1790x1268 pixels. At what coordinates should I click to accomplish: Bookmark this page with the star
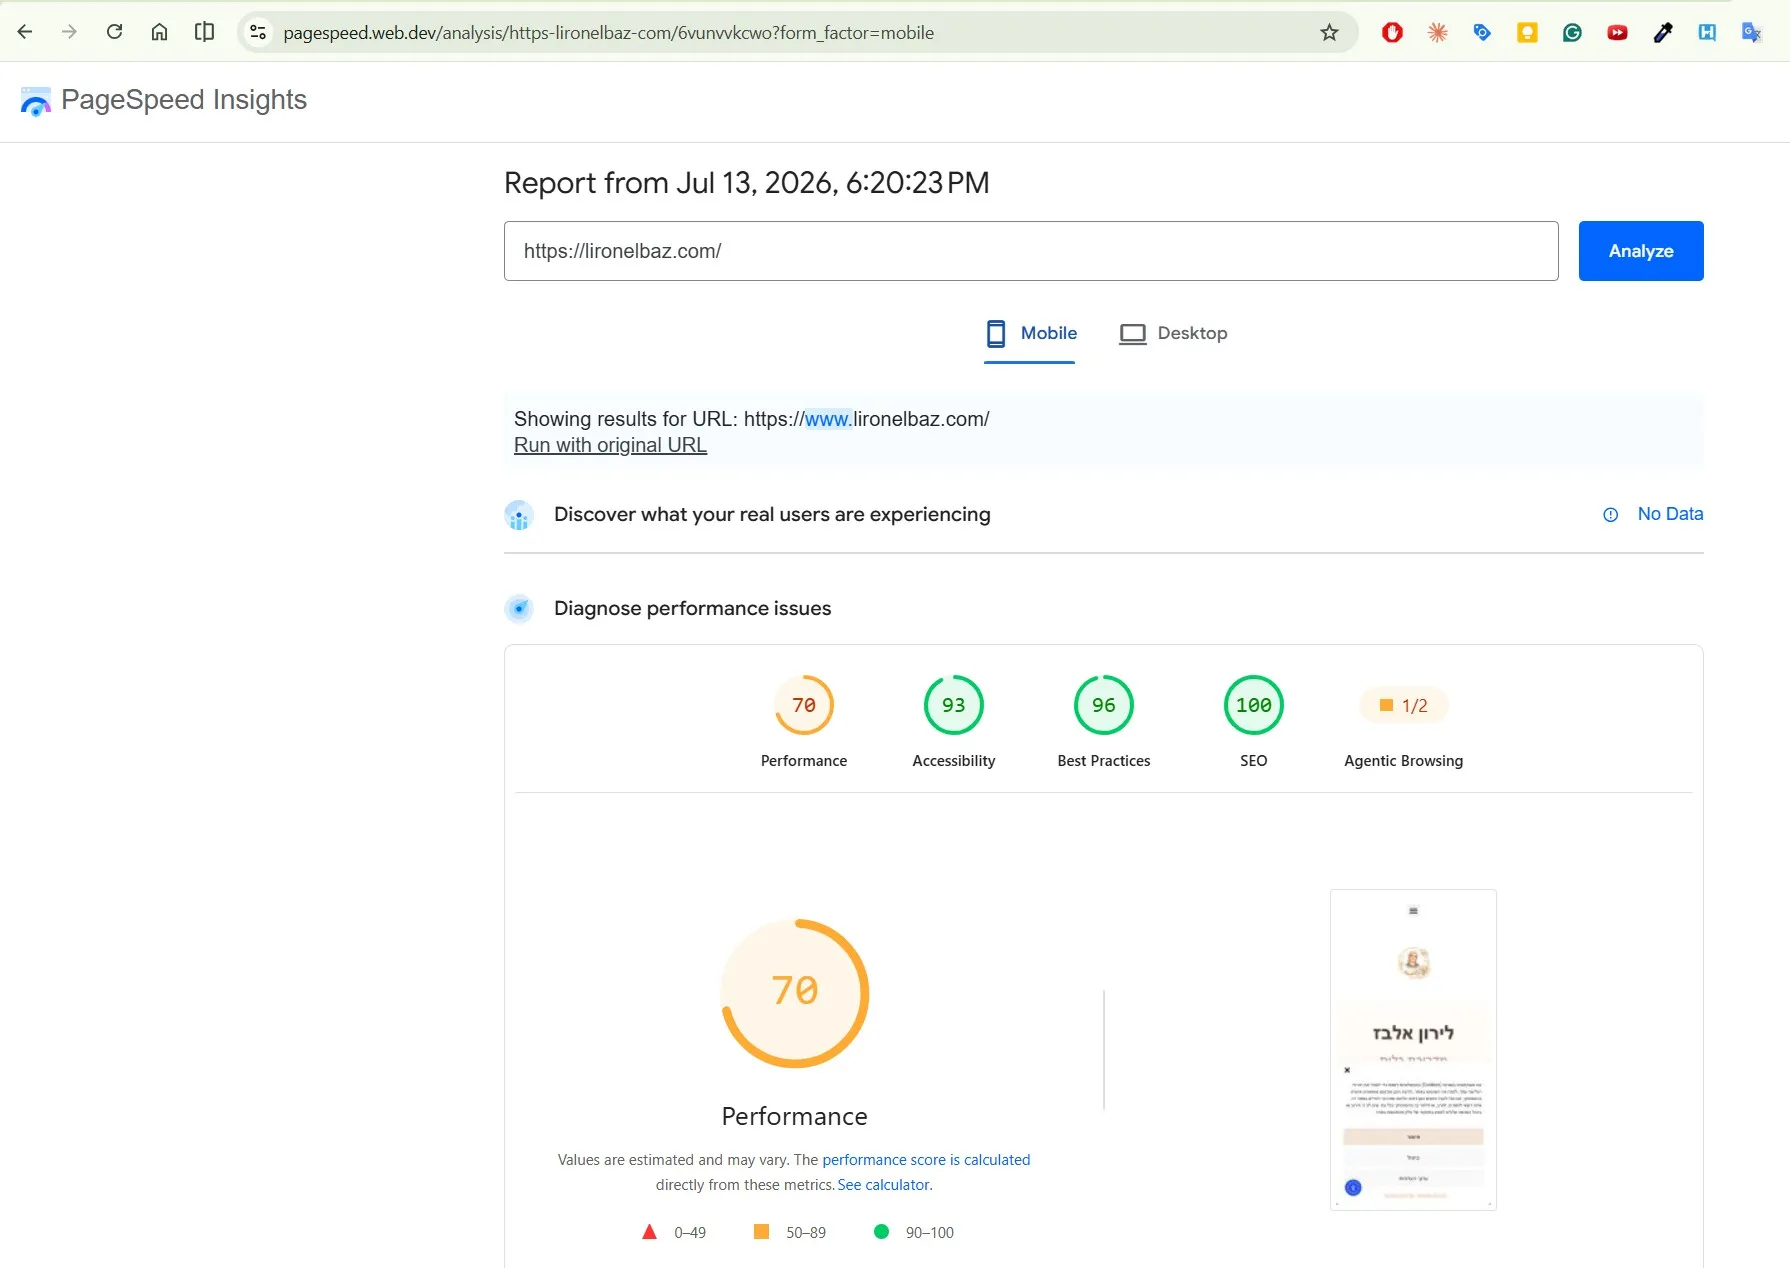(1329, 33)
